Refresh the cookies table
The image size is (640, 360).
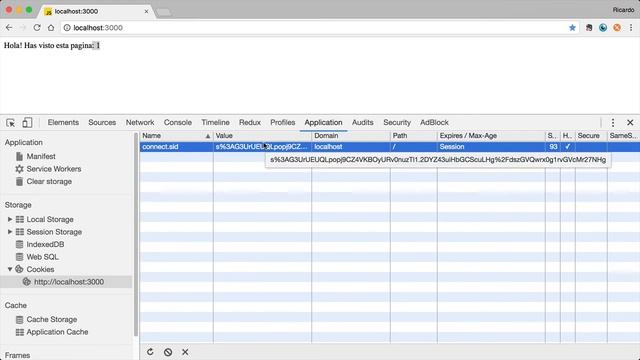click(150, 352)
